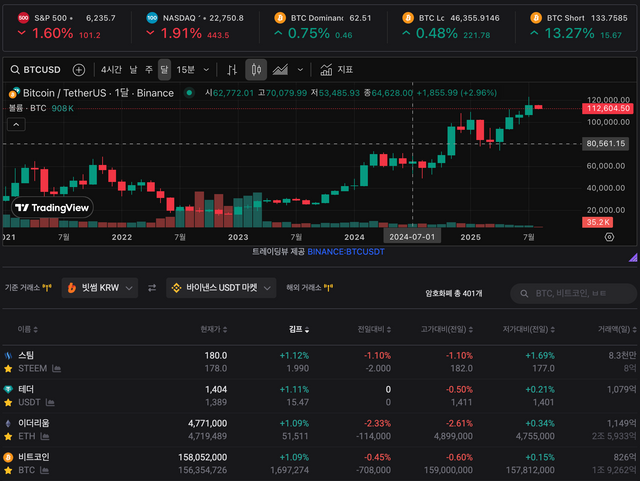The height and width of the screenshot is (481, 640).
Task: Select the 달 (month) timeframe
Action: (164, 70)
